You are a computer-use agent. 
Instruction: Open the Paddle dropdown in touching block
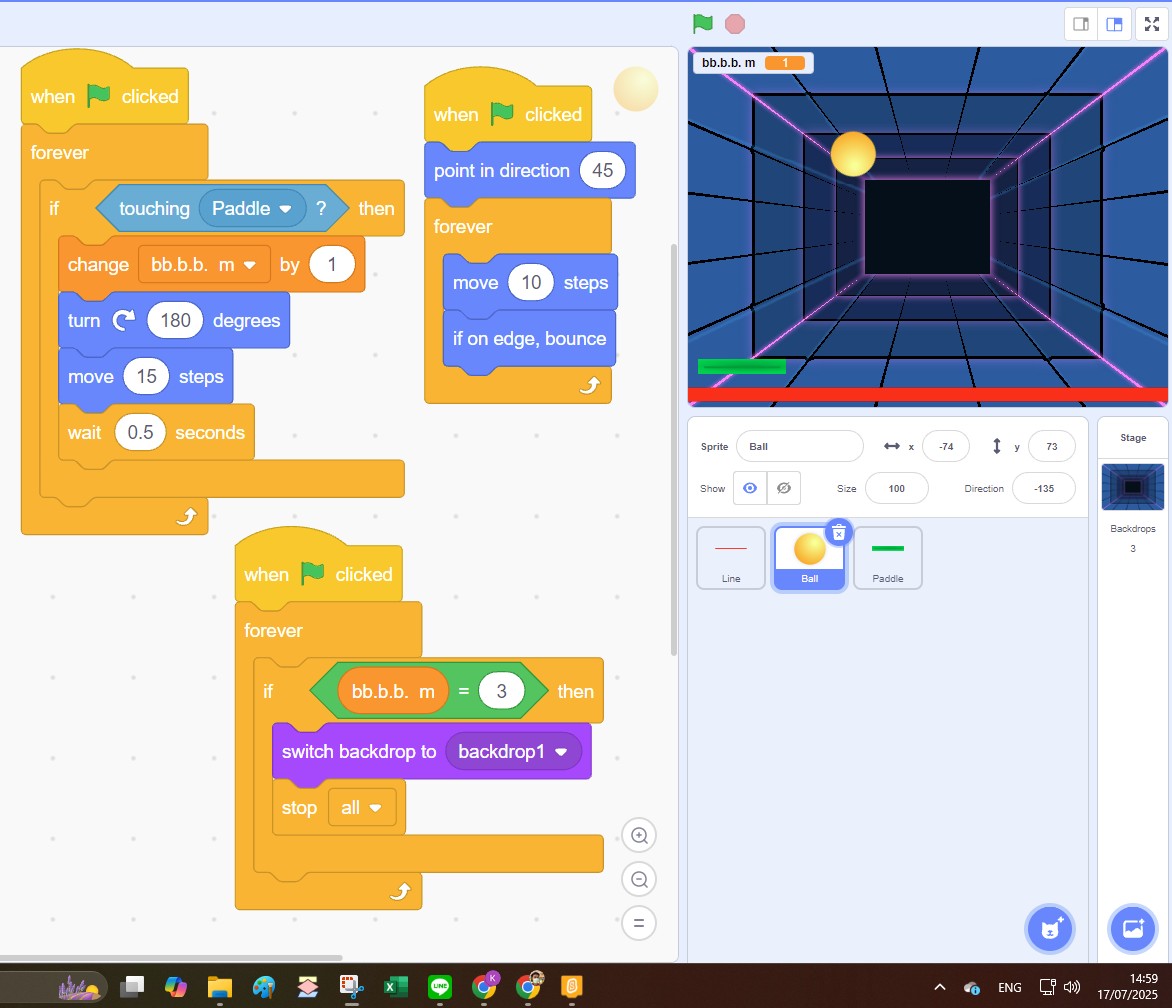[x=252, y=208]
